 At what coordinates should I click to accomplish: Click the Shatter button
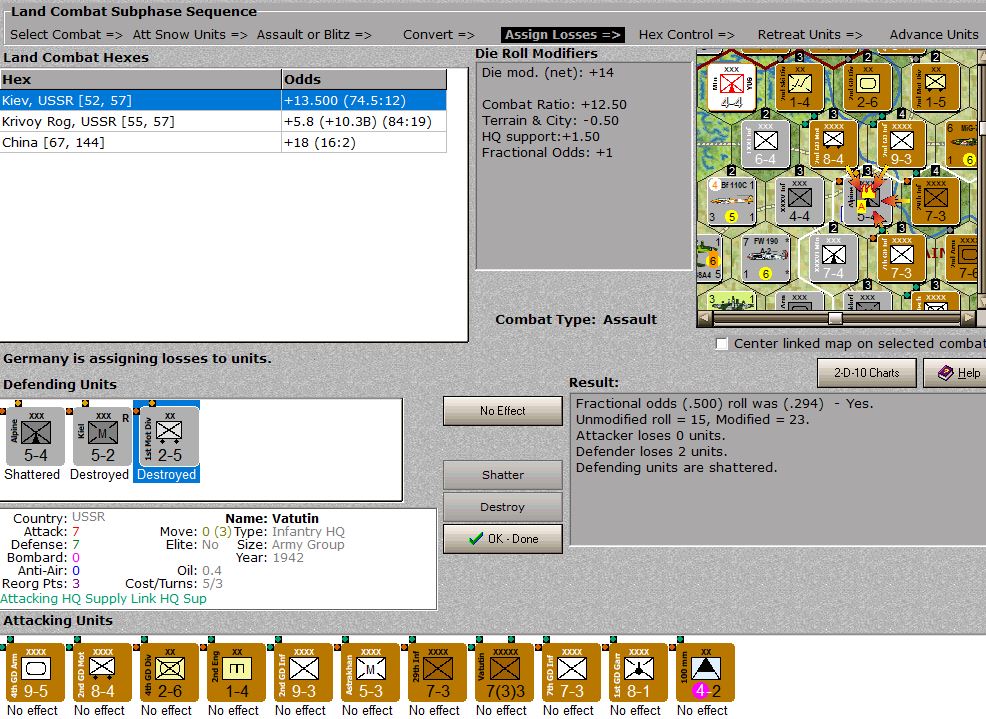coord(502,475)
